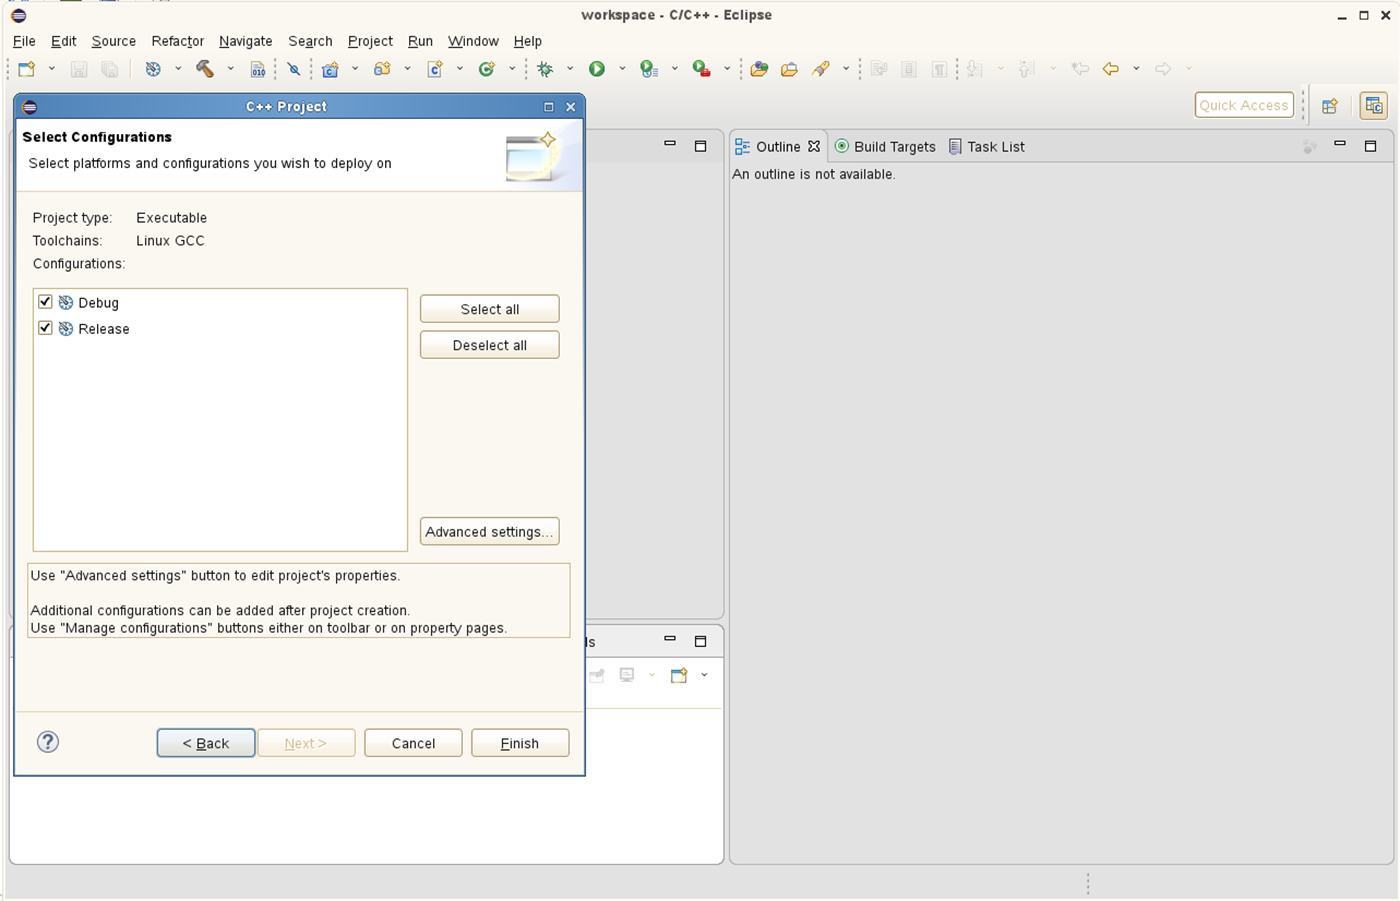Maximize the bottom console panel
1400x901 pixels.
tap(701, 641)
